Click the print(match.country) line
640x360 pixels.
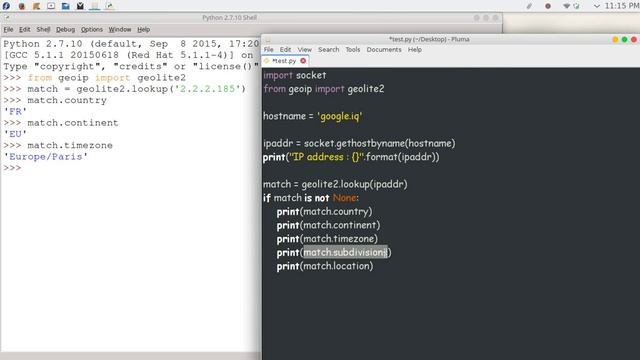tap(324, 212)
